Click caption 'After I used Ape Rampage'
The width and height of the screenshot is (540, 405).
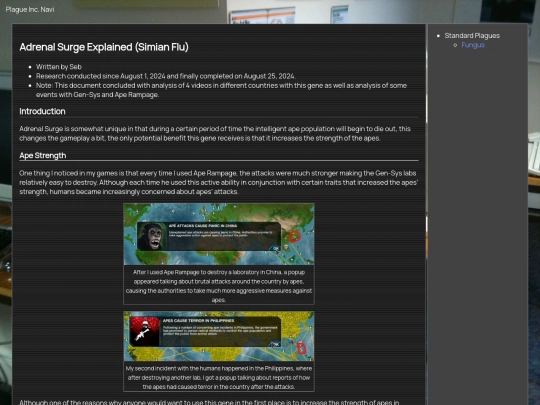[x=219, y=286]
